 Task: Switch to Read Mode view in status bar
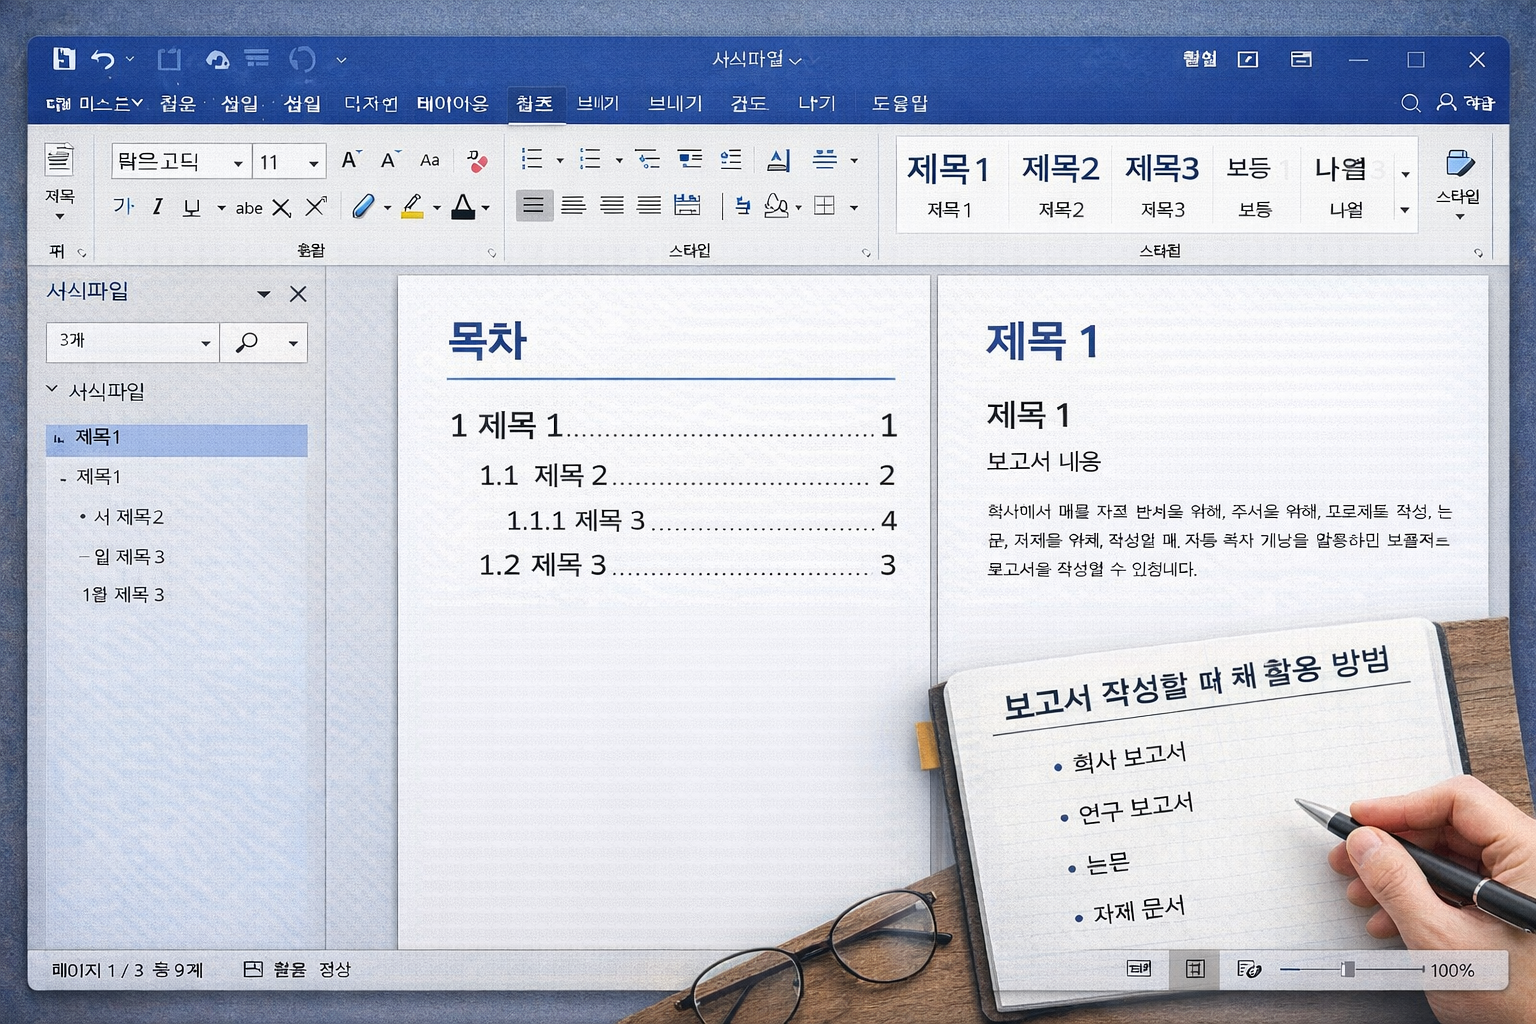pyautogui.click(x=1139, y=969)
